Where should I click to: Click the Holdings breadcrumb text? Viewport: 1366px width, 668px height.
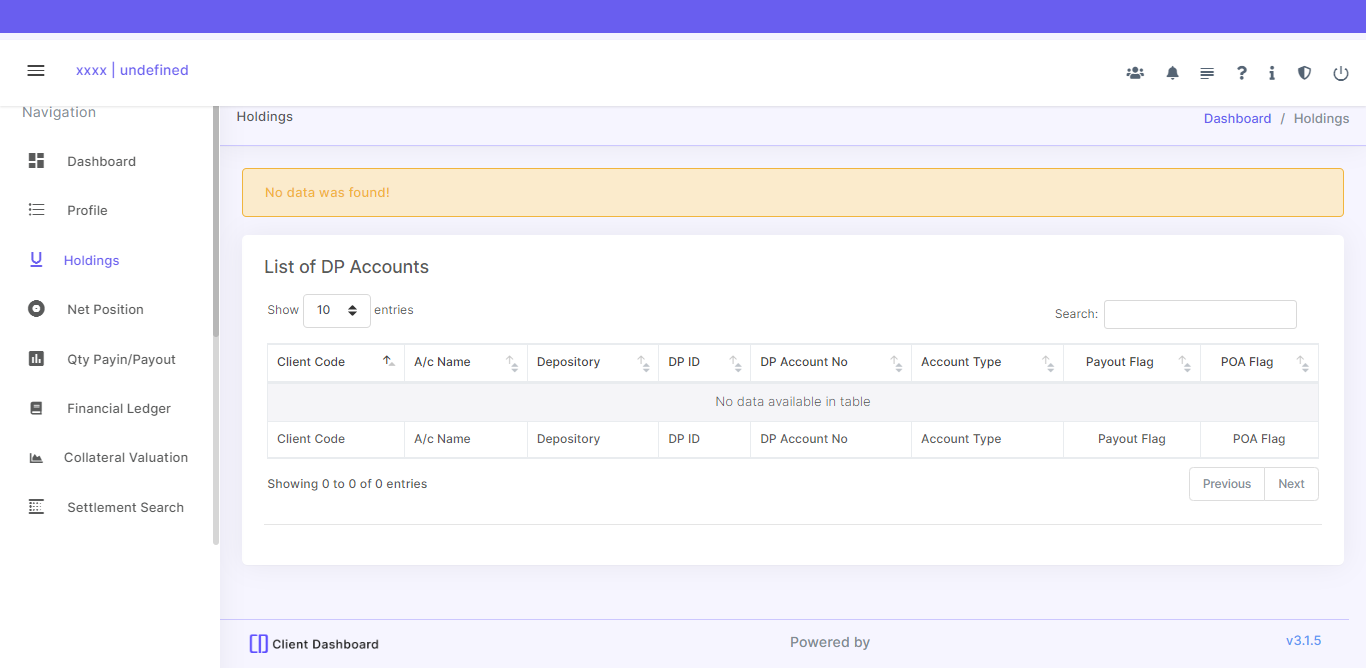point(1321,118)
